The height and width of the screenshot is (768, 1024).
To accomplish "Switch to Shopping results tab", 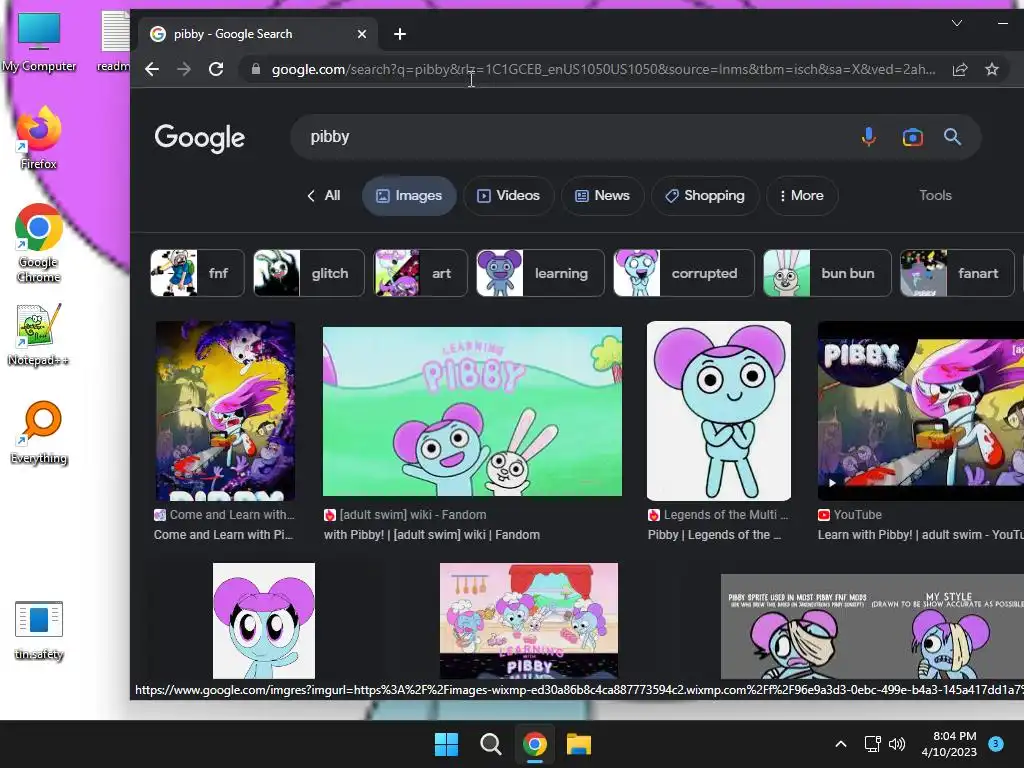I will [705, 195].
